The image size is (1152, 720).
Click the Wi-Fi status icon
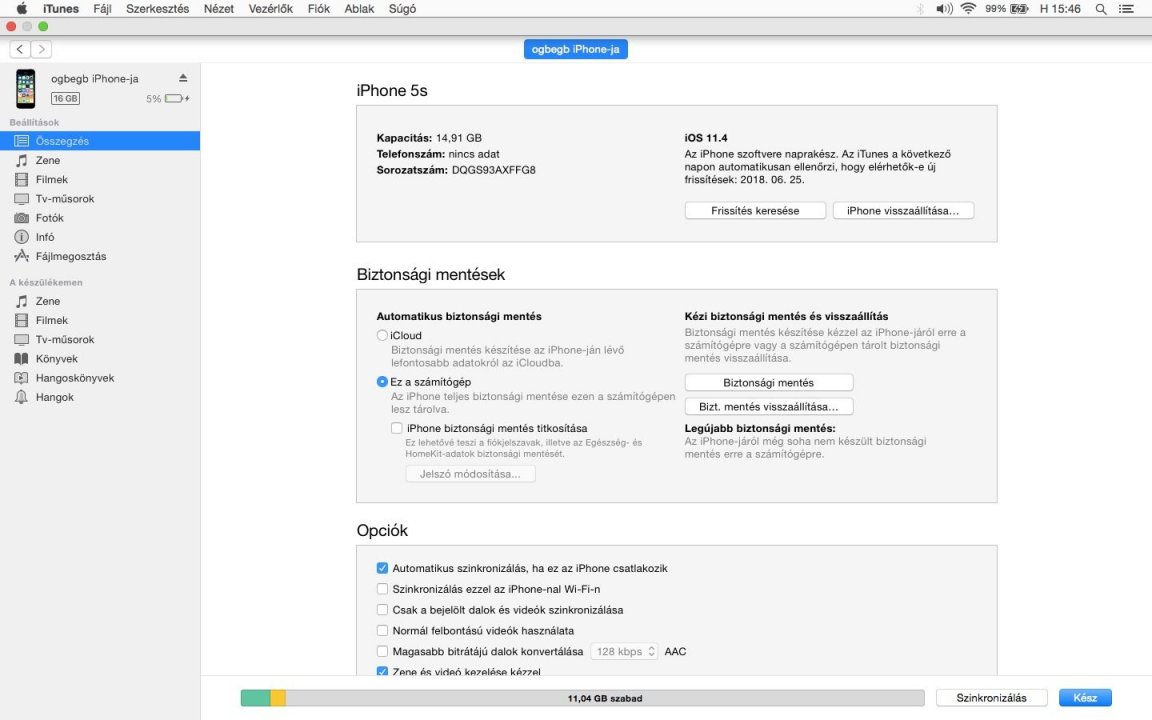[x=968, y=9]
